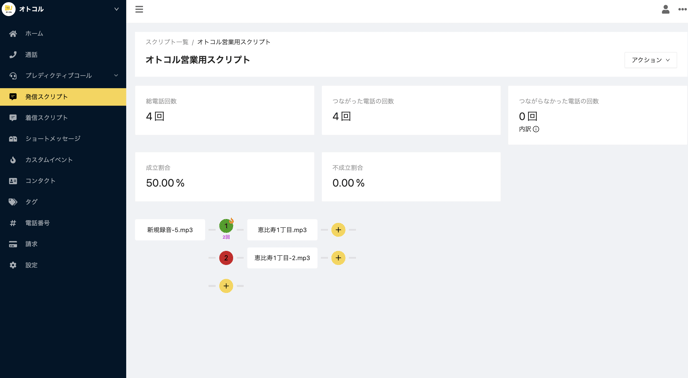Expand the オトコル account dropdown chevron

pyautogui.click(x=116, y=9)
